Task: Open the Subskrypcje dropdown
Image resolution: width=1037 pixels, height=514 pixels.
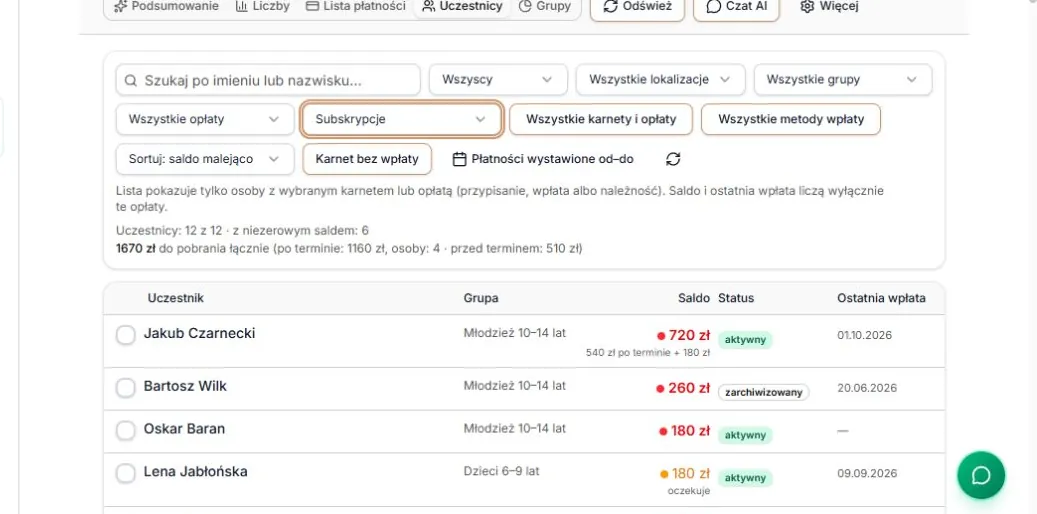Action: 401,120
